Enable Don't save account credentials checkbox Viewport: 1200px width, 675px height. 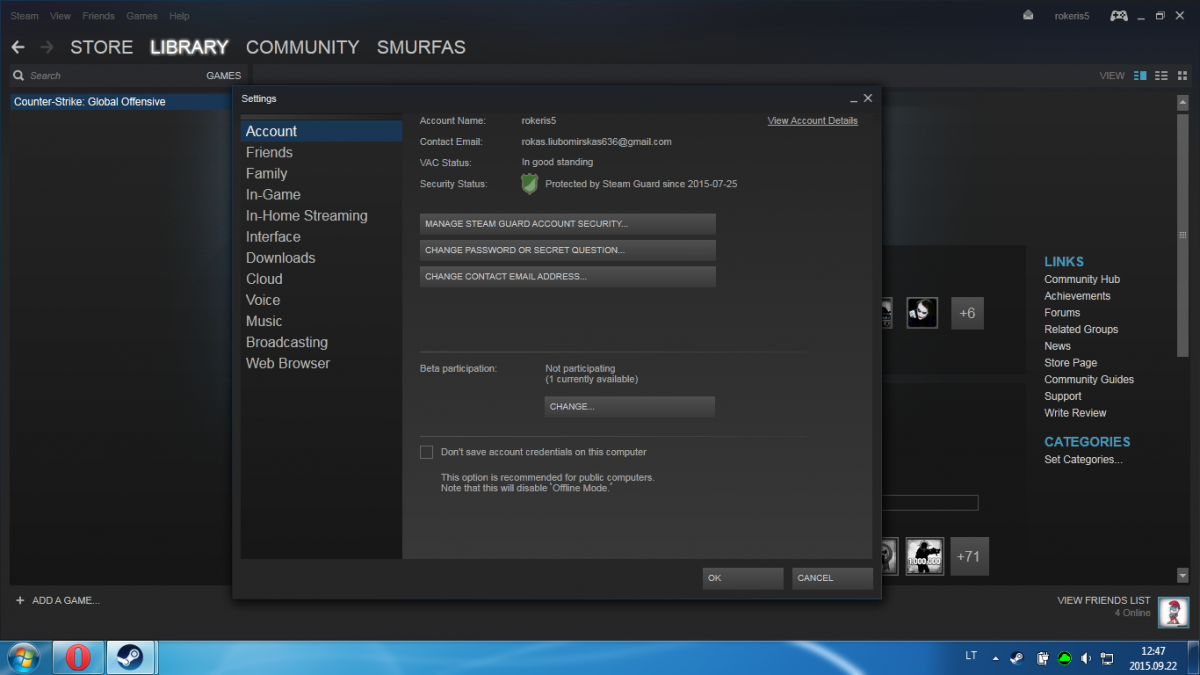pyautogui.click(x=427, y=452)
